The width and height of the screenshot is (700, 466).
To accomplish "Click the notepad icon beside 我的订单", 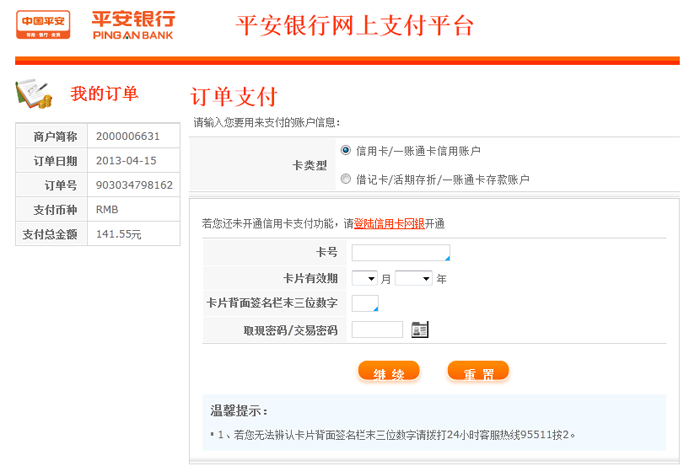I will pos(34,94).
